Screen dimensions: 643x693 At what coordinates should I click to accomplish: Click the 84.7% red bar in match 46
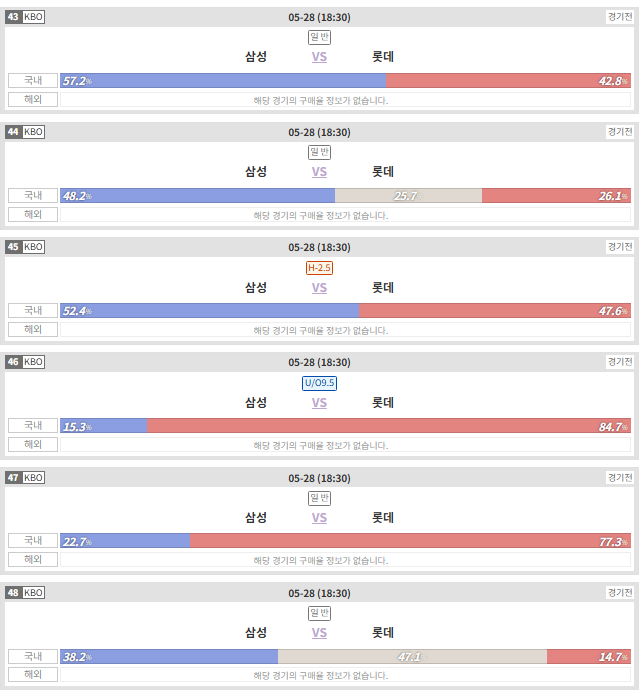[389, 426]
